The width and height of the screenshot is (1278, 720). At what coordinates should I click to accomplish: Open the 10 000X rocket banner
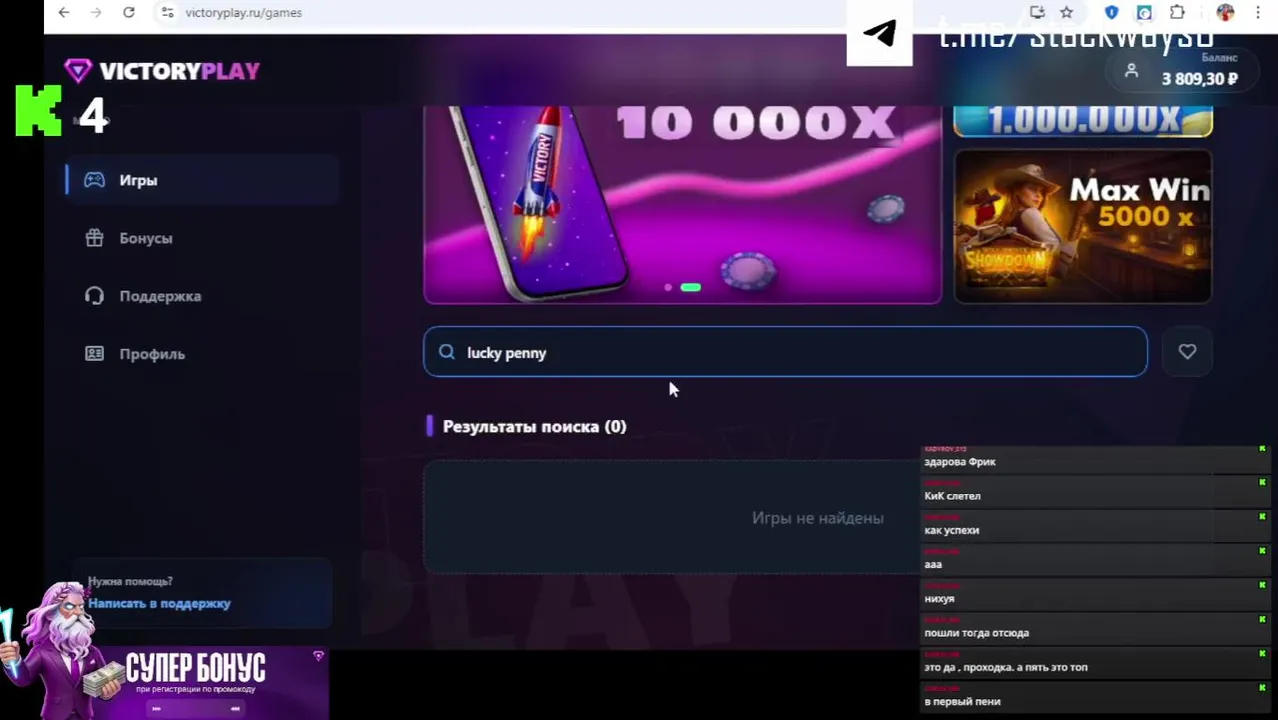click(x=682, y=205)
